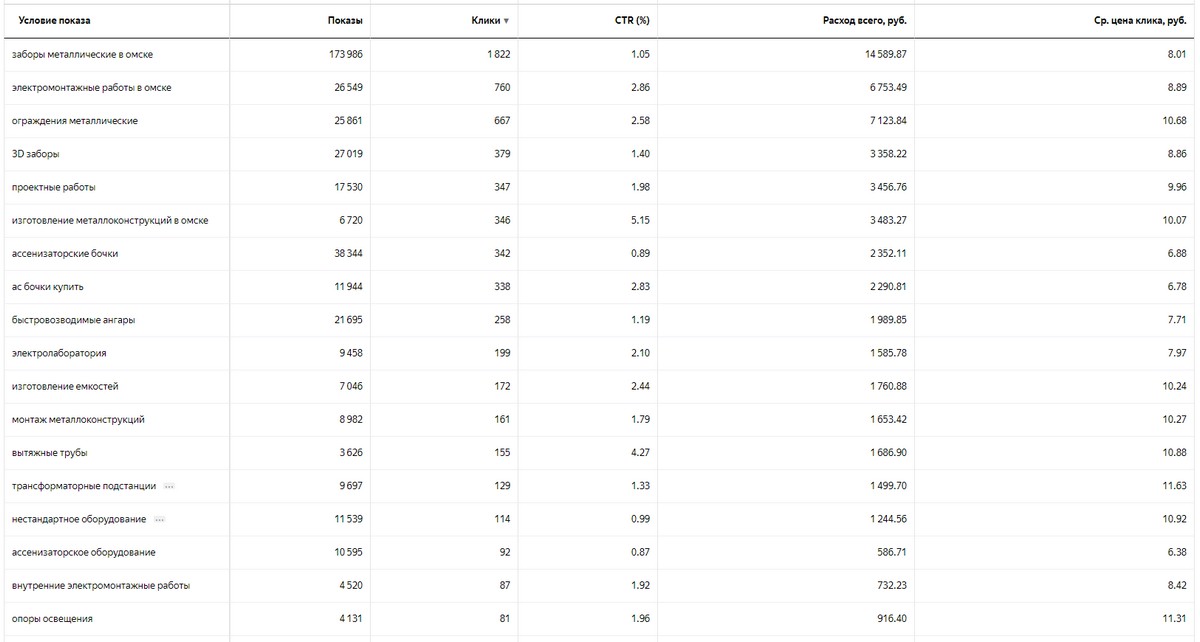The width and height of the screenshot is (1200, 642).
Task: Expand ellipsis beside нестандартное оборудование
Action: pos(160,519)
